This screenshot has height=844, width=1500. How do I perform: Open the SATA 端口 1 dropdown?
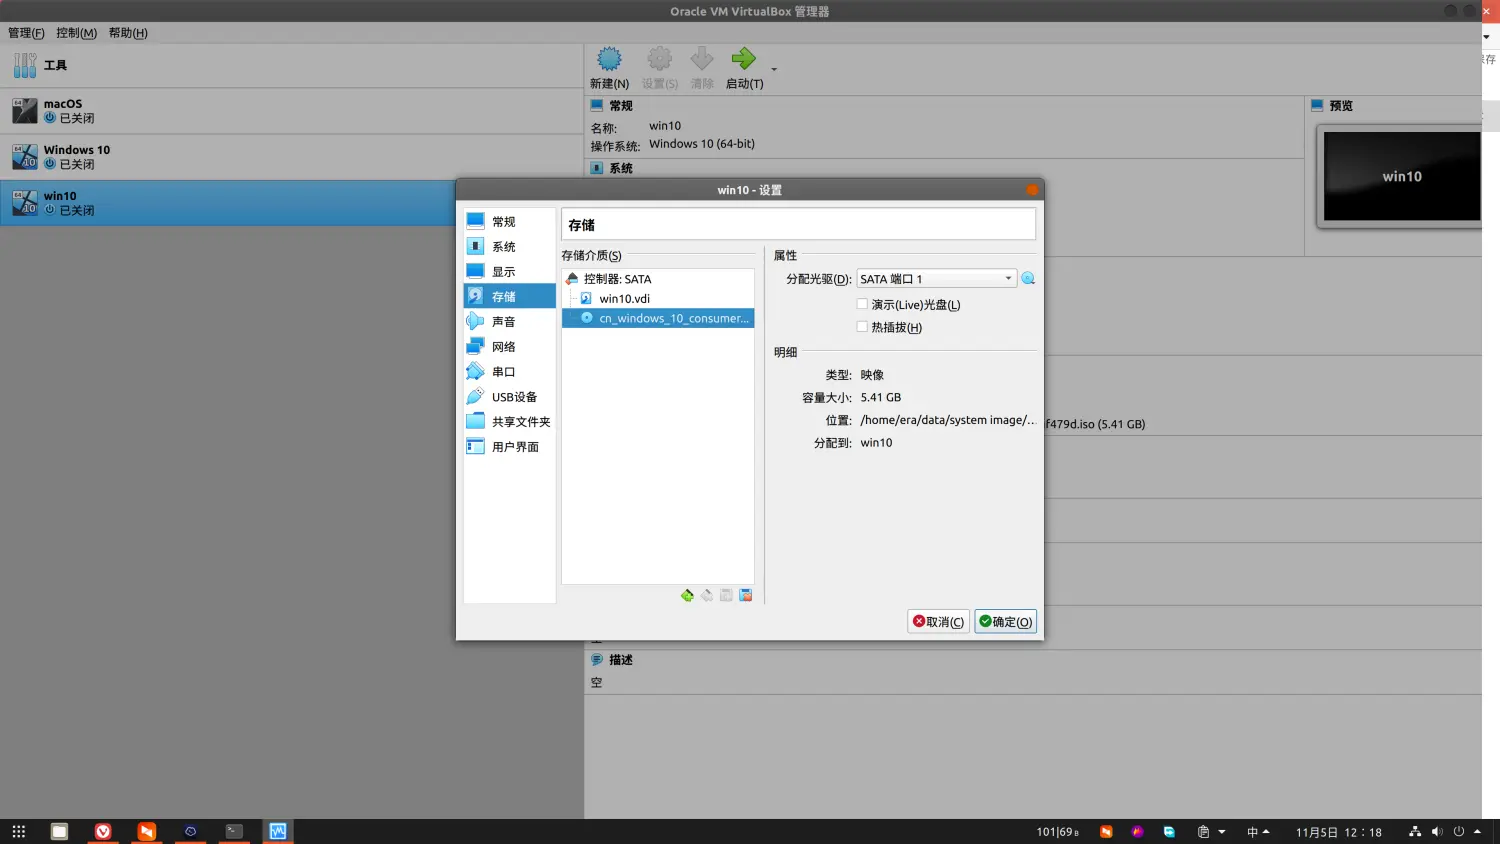[936, 279]
